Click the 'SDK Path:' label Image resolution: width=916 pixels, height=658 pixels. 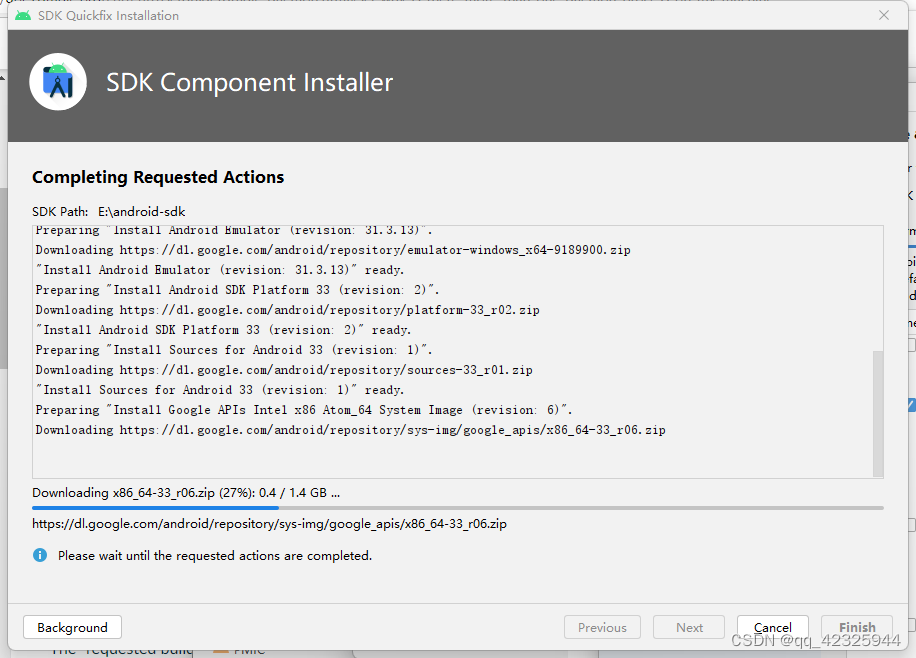60,212
